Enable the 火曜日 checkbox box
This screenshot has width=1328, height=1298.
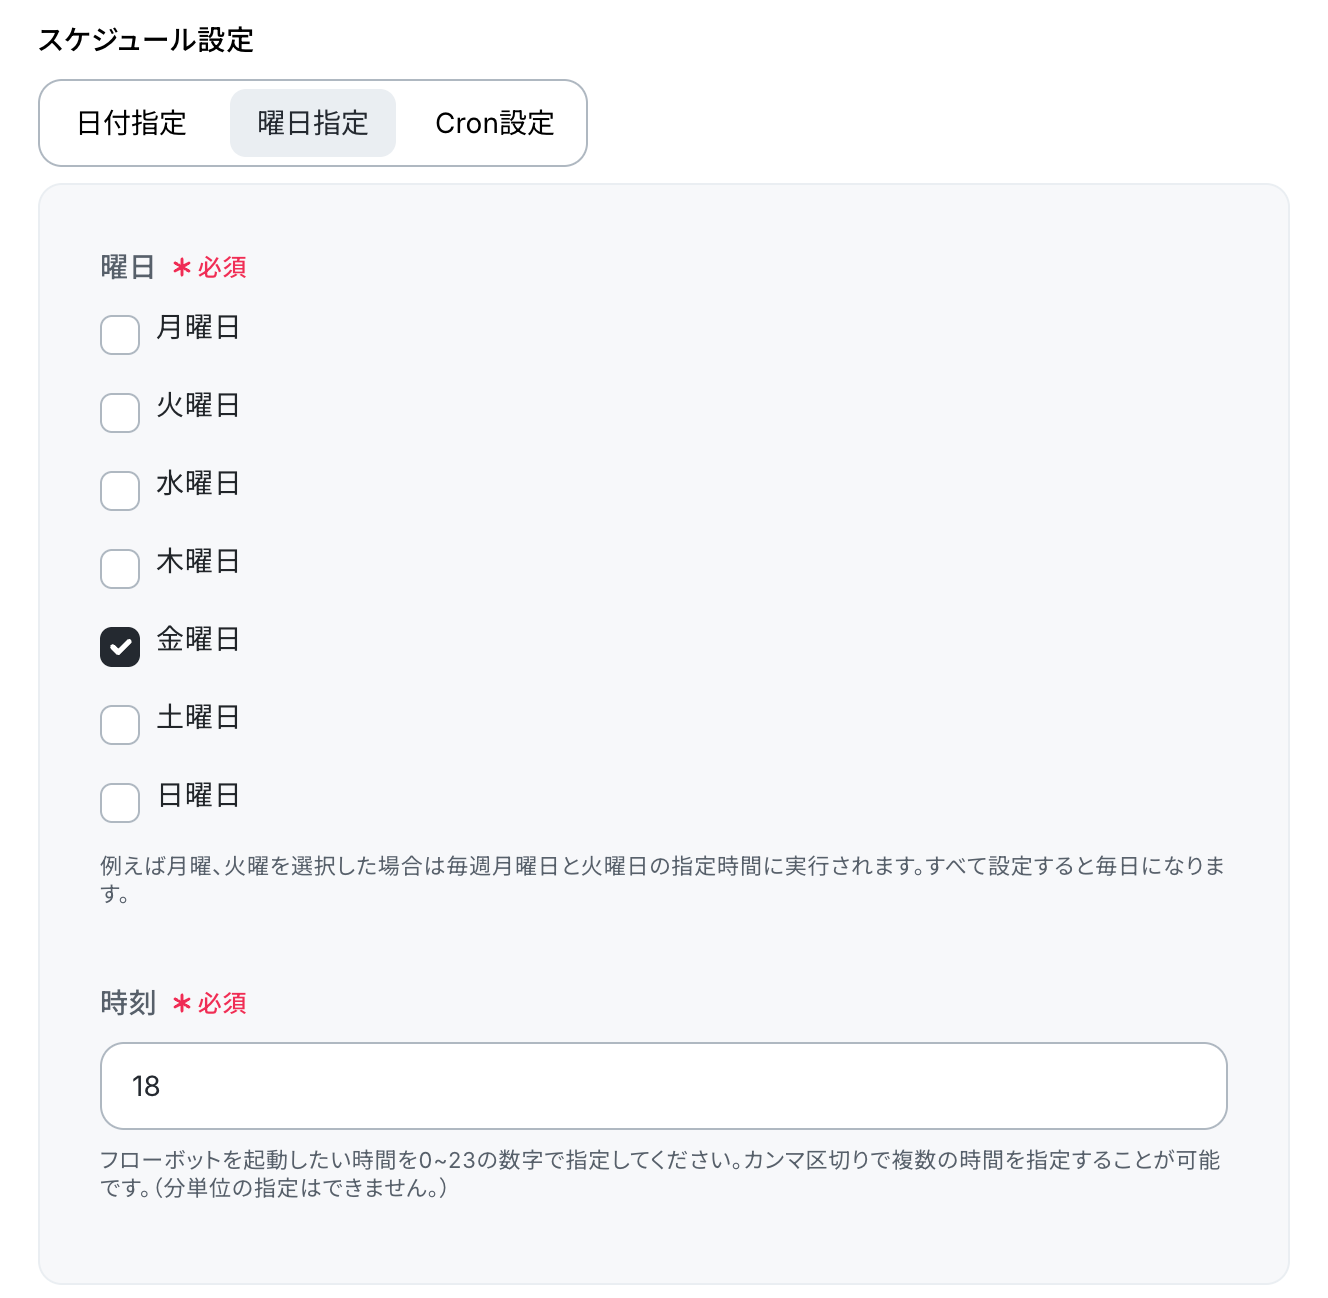tap(120, 413)
